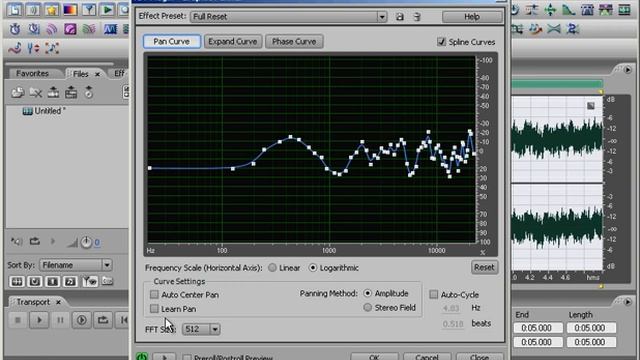Save the effect preset with disk icon
Image resolution: width=640 pixels, height=360 pixels.
pyautogui.click(x=400, y=17)
